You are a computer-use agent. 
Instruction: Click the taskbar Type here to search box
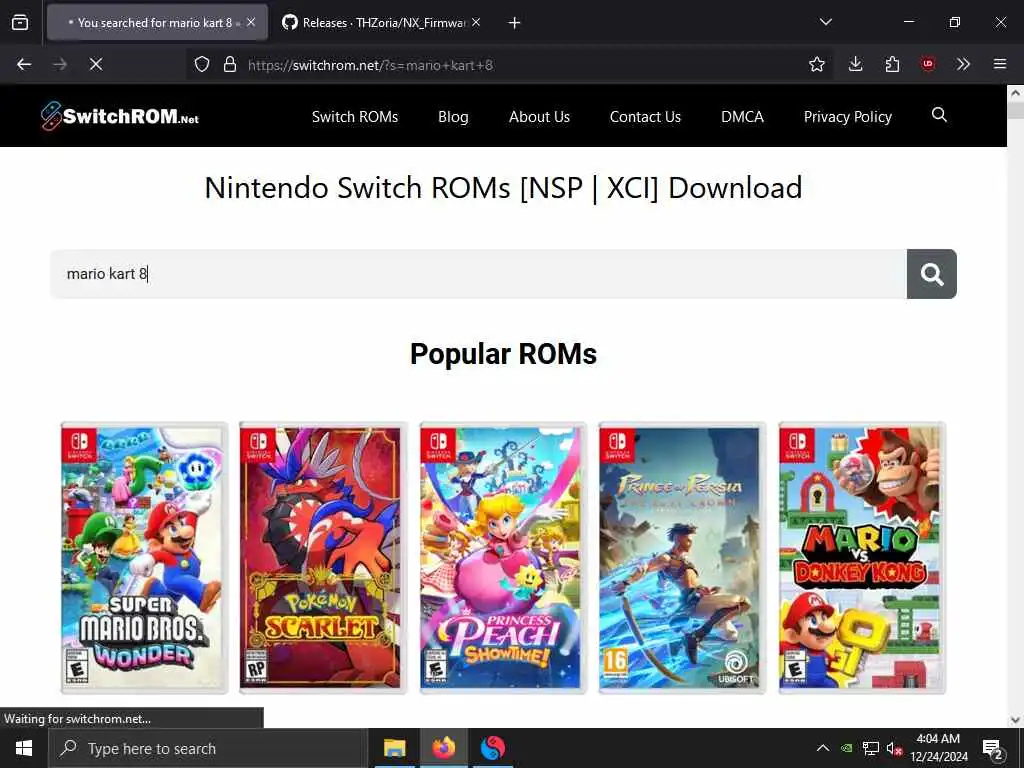pos(208,748)
